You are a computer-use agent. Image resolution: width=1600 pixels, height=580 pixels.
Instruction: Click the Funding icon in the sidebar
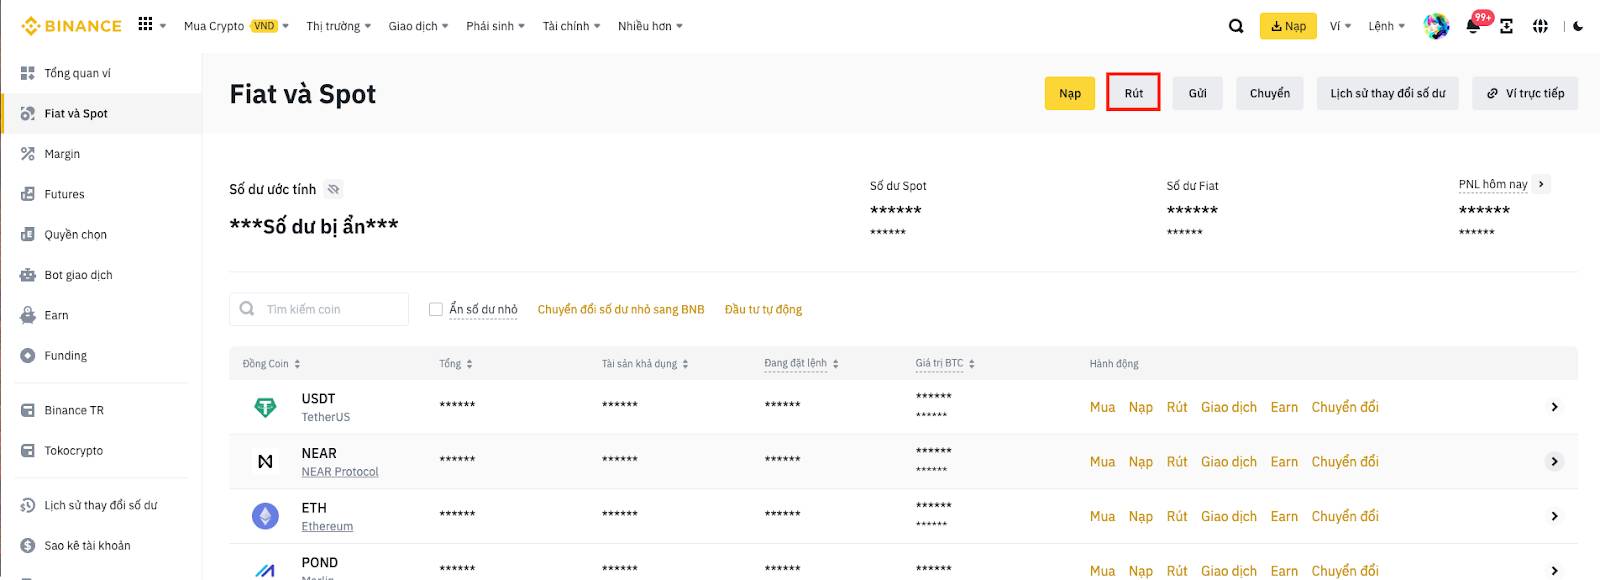click(x=28, y=355)
